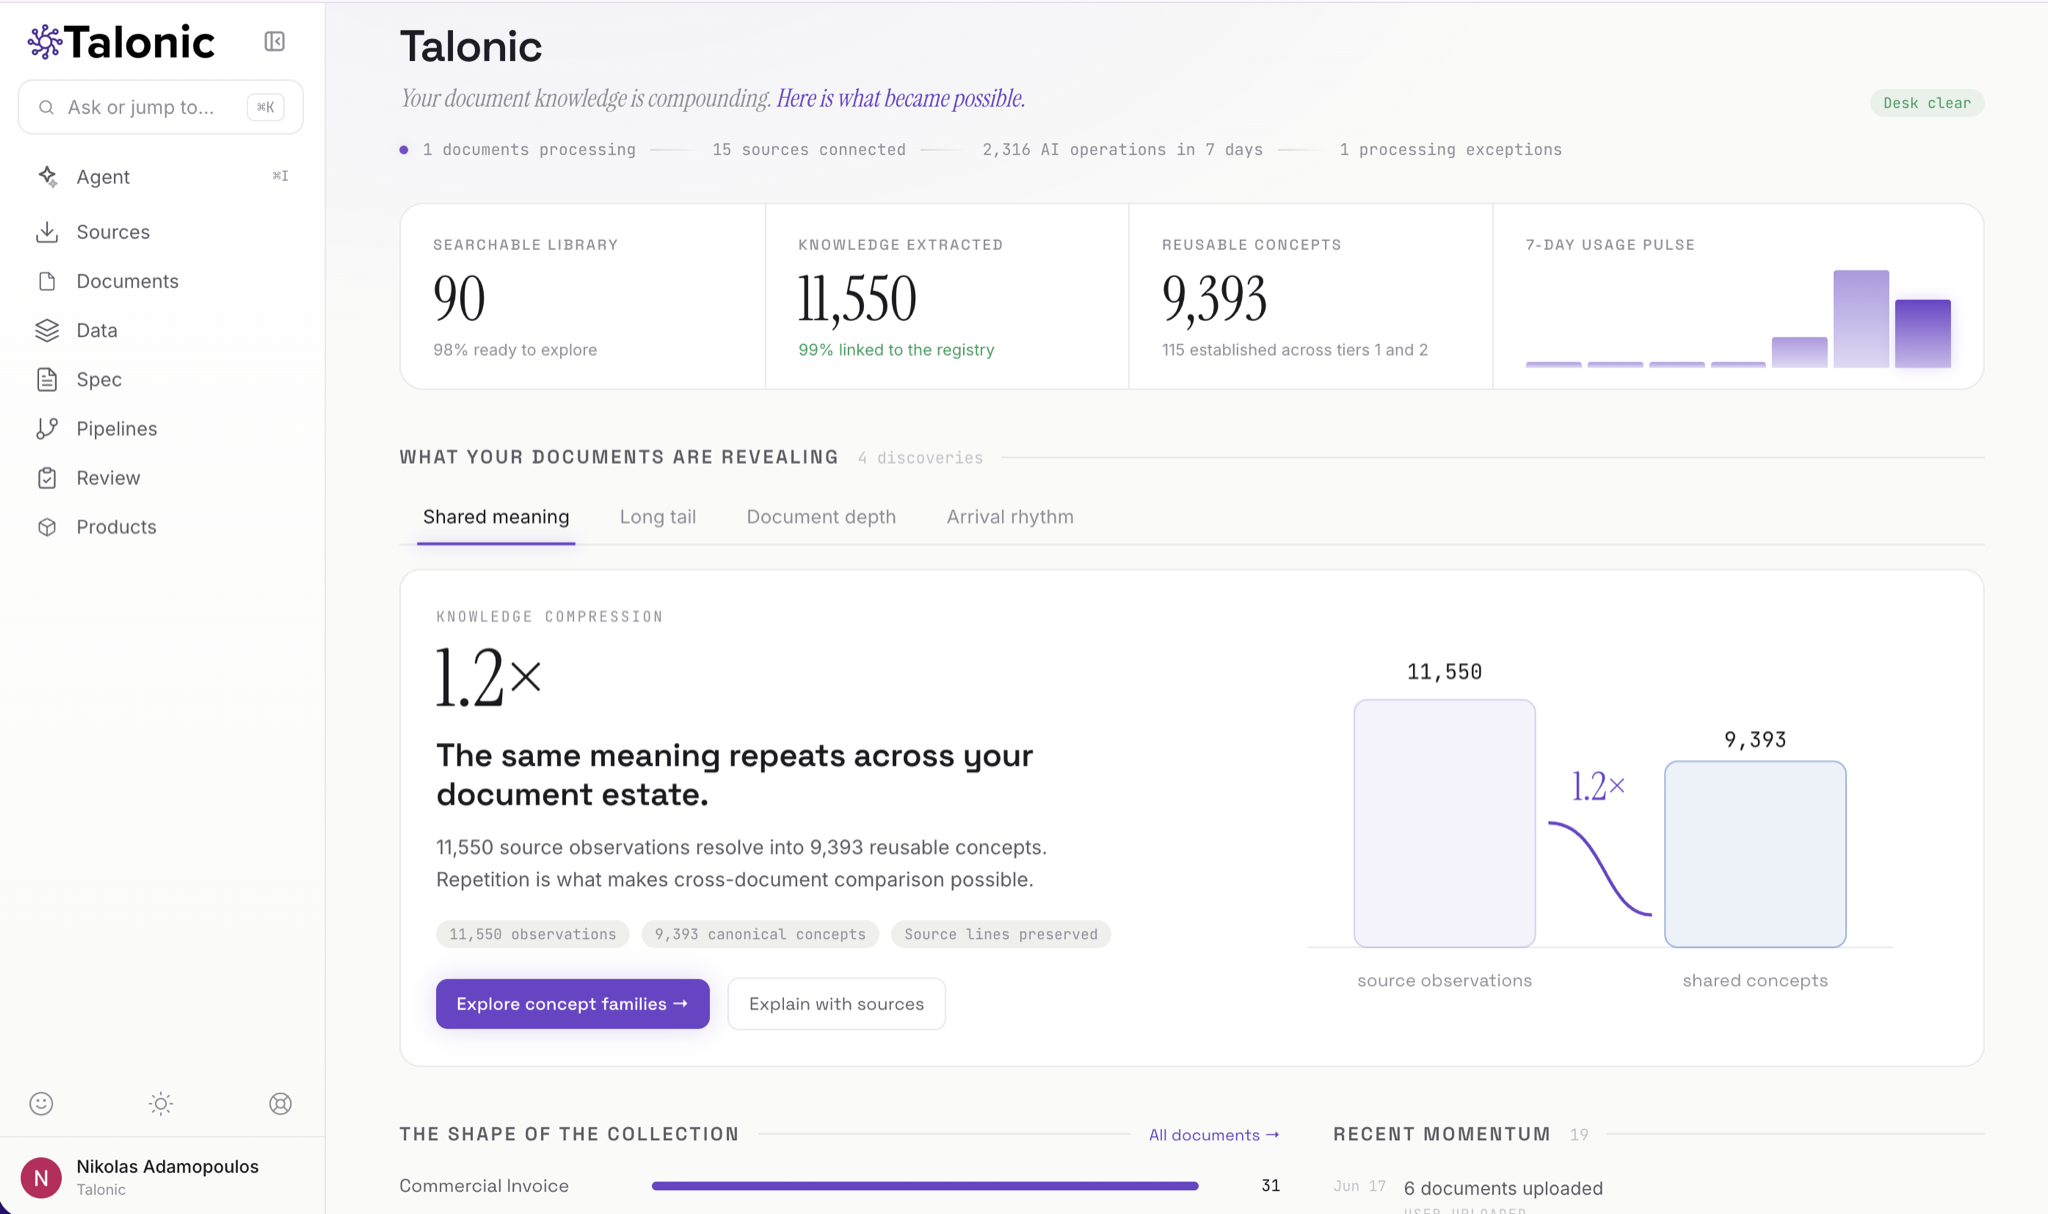This screenshot has width=2048, height=1214.
Task: Go to Pipelines
Action: pyautogui.click(x=160, y=428)
